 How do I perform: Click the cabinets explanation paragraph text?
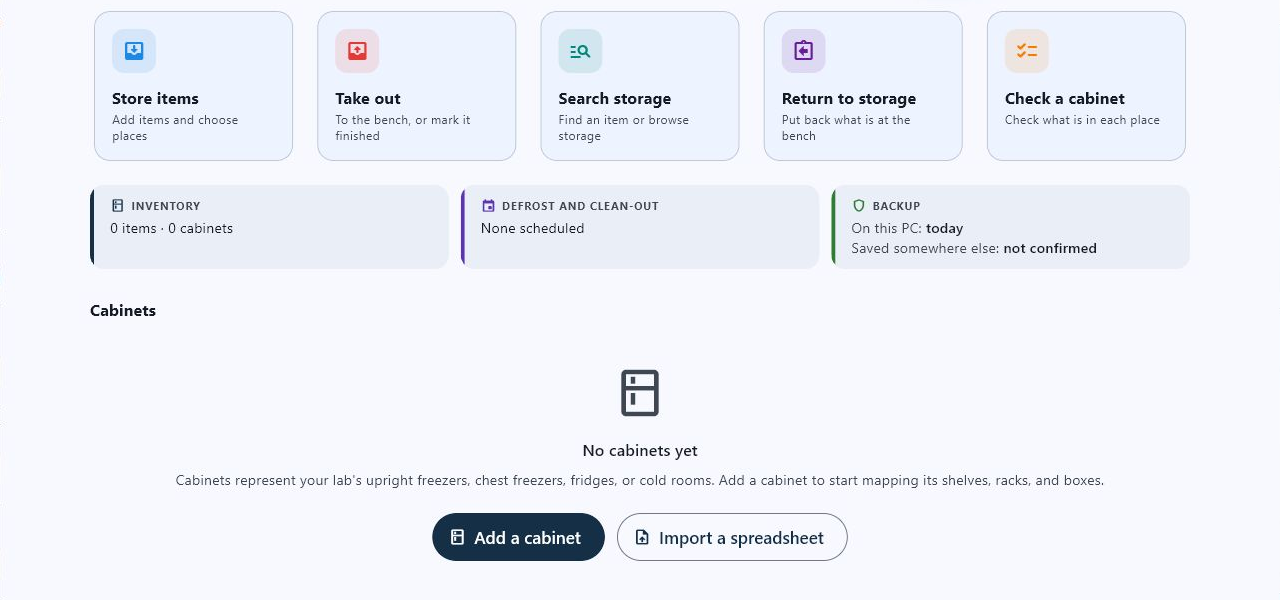click(x=640, y=480)
